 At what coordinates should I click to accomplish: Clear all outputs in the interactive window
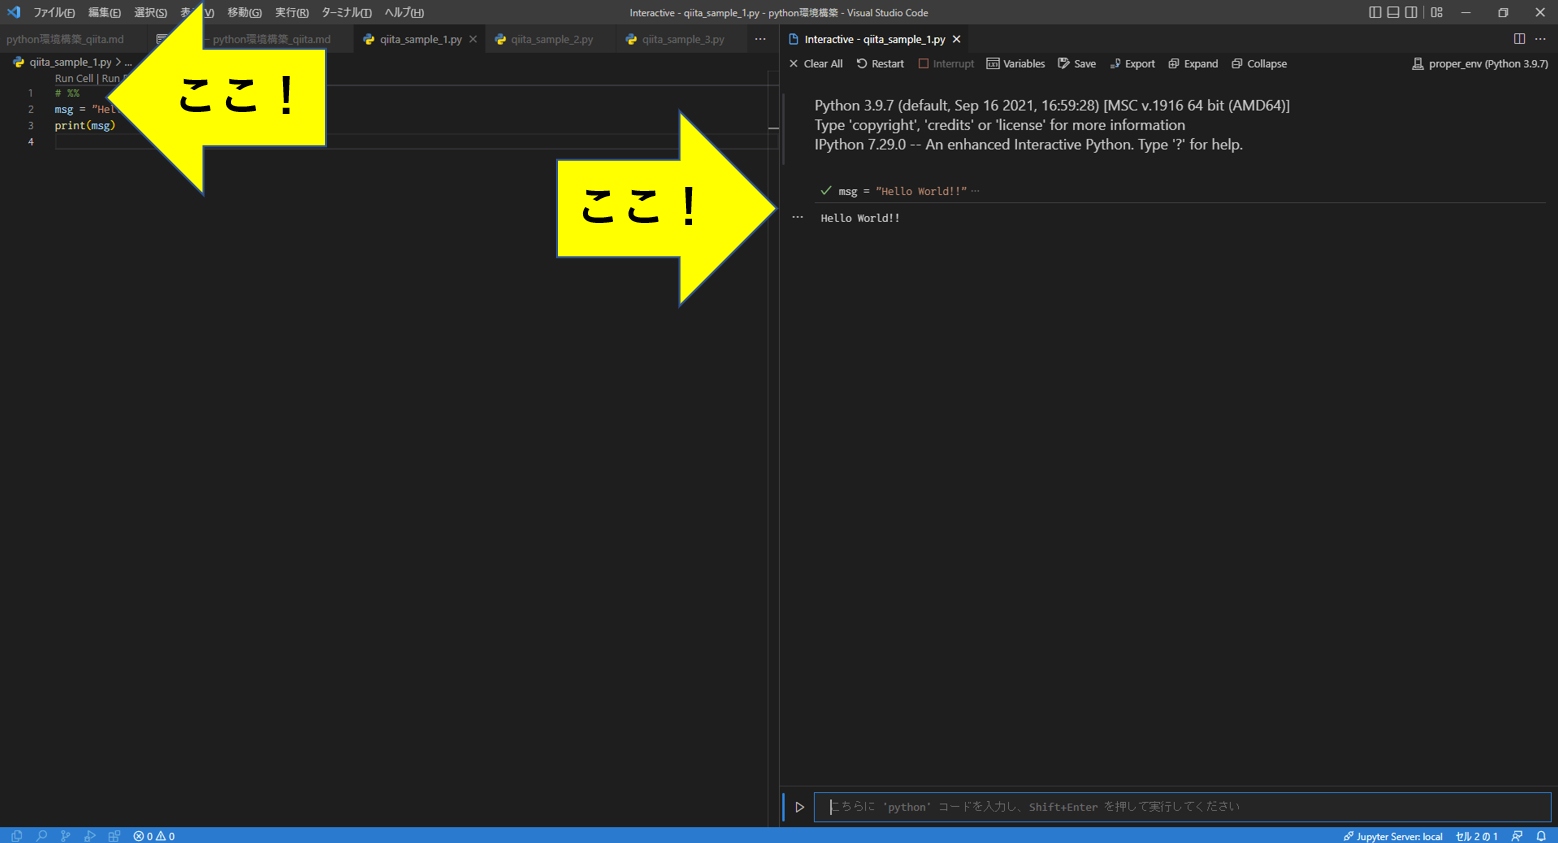[822, 63]
